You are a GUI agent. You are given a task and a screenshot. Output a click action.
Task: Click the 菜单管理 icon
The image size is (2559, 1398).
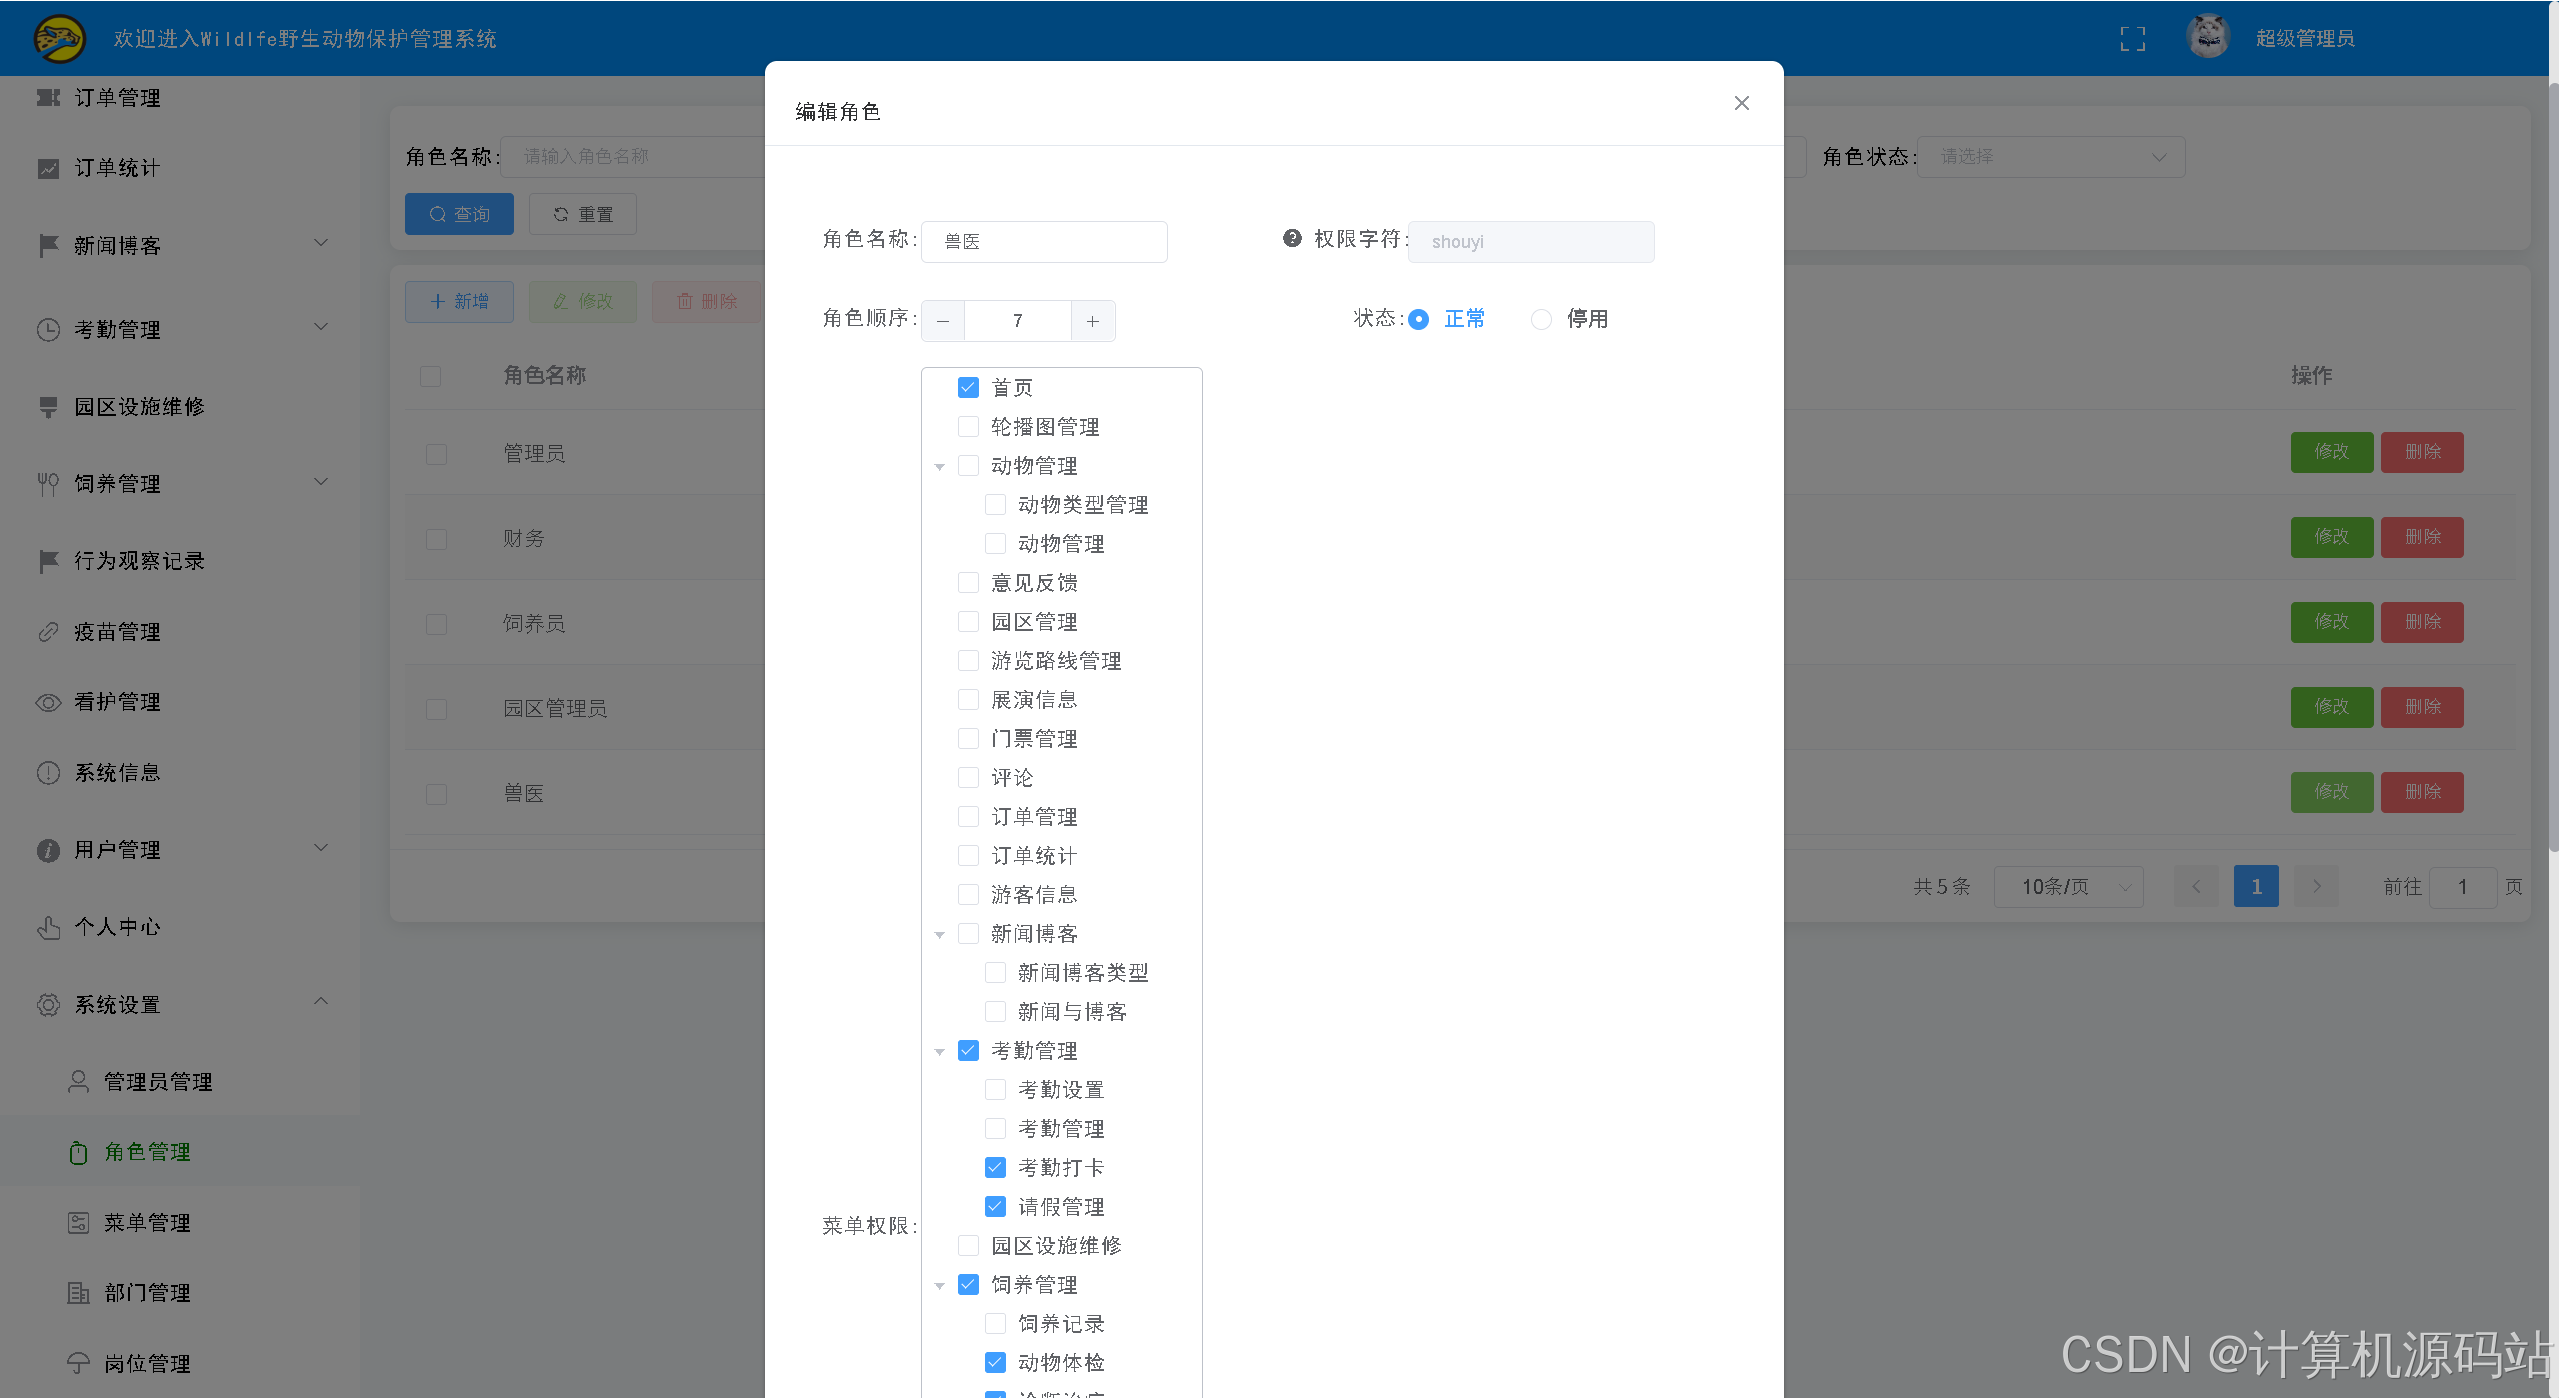[x=78, y=1223]
